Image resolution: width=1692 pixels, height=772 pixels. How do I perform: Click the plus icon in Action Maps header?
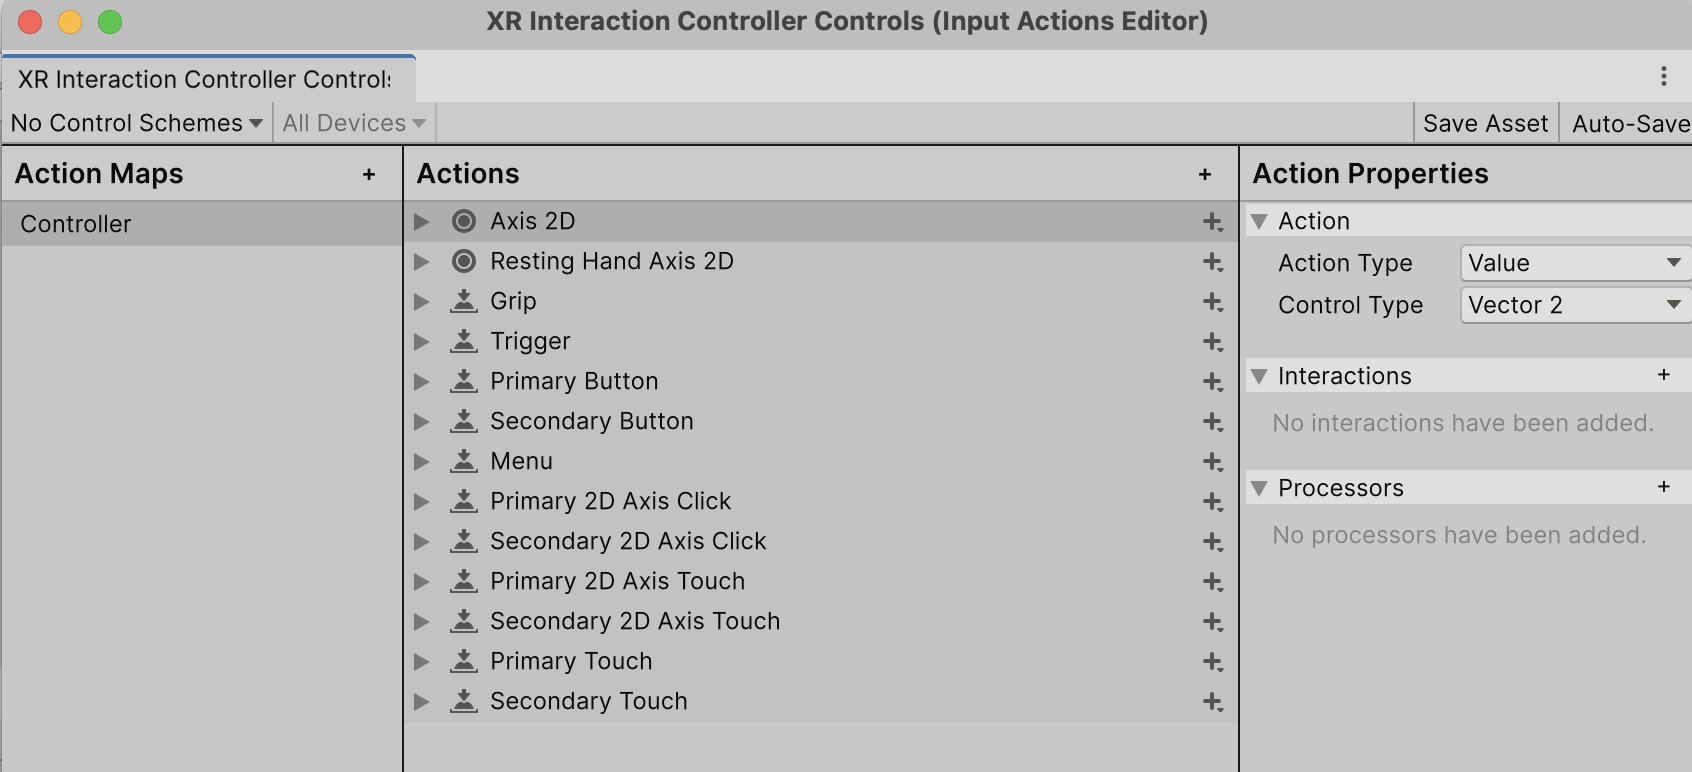tap(368, 174)
